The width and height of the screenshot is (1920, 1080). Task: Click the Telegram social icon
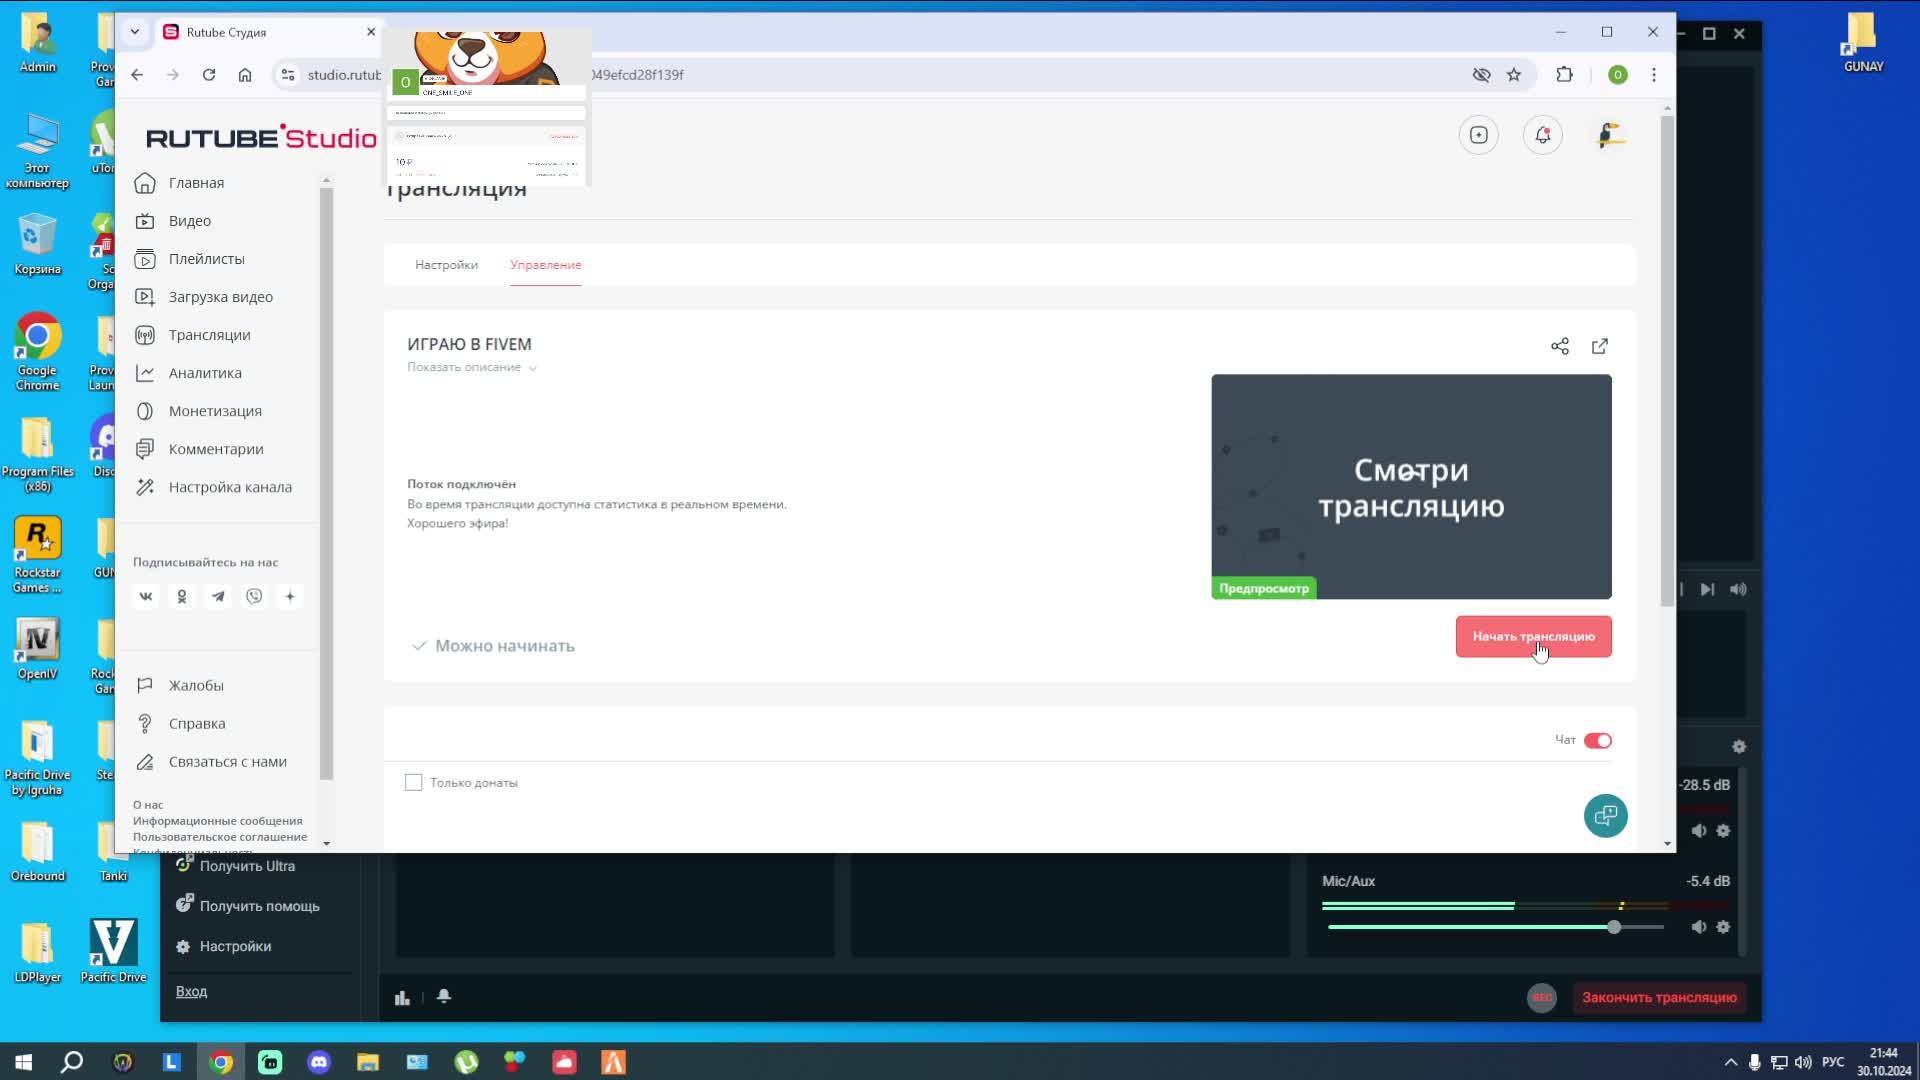pos(218,597)
